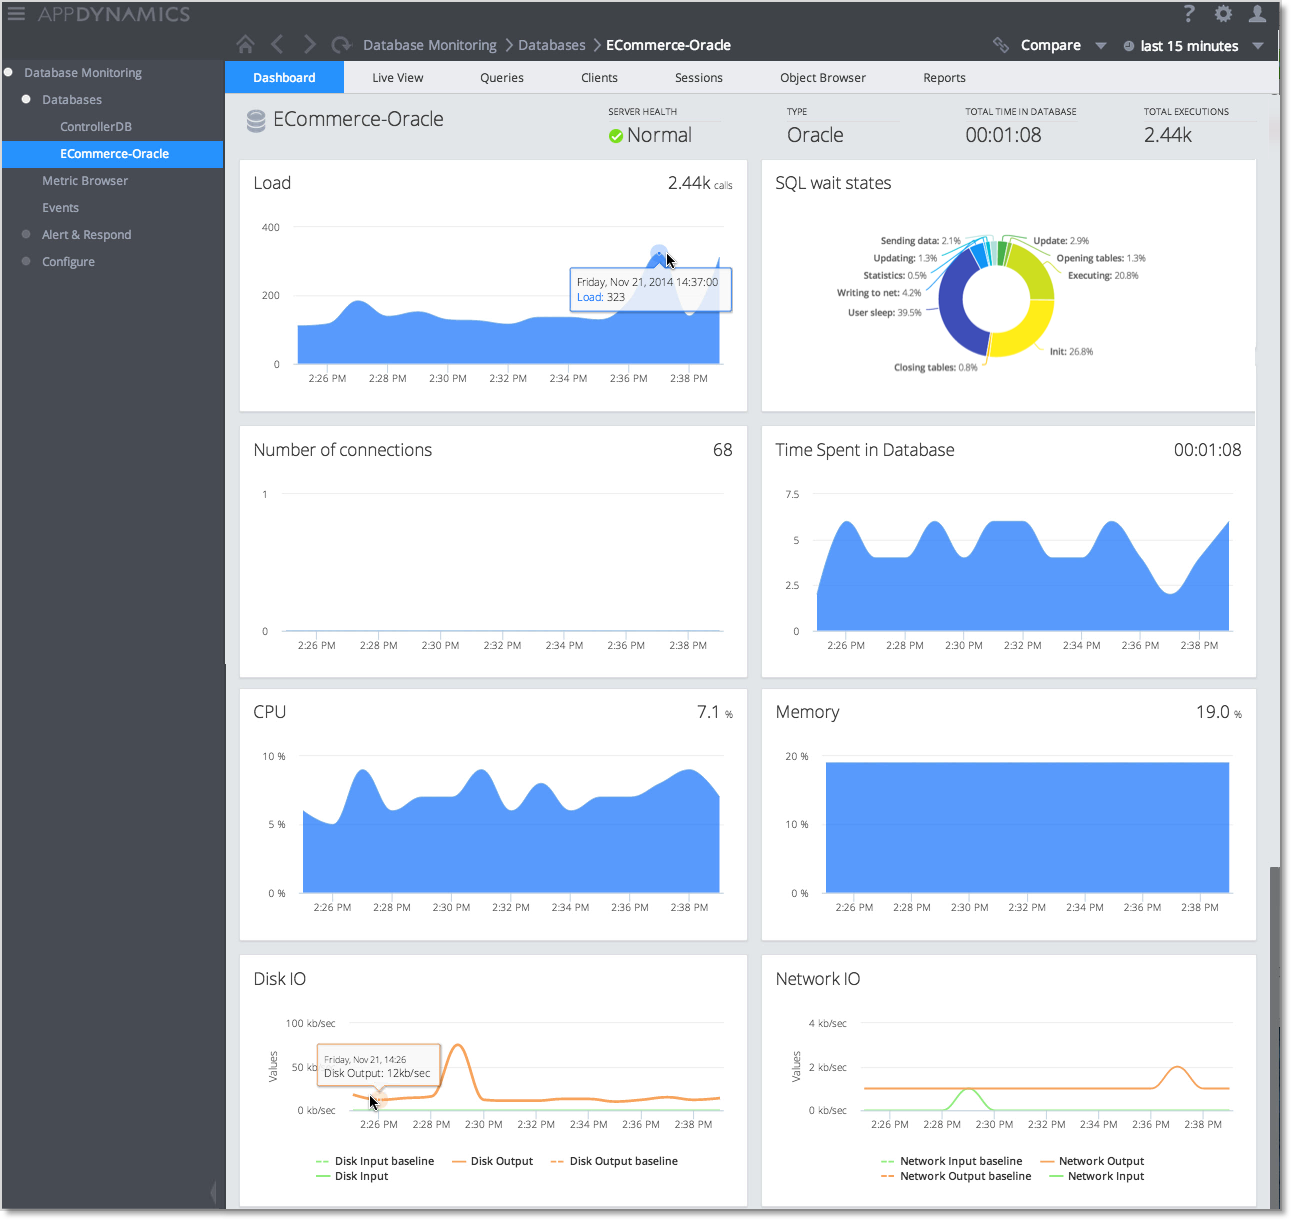1292x1221 pixels.
Task: Click the Oracle type value
Action: (815, 136)
